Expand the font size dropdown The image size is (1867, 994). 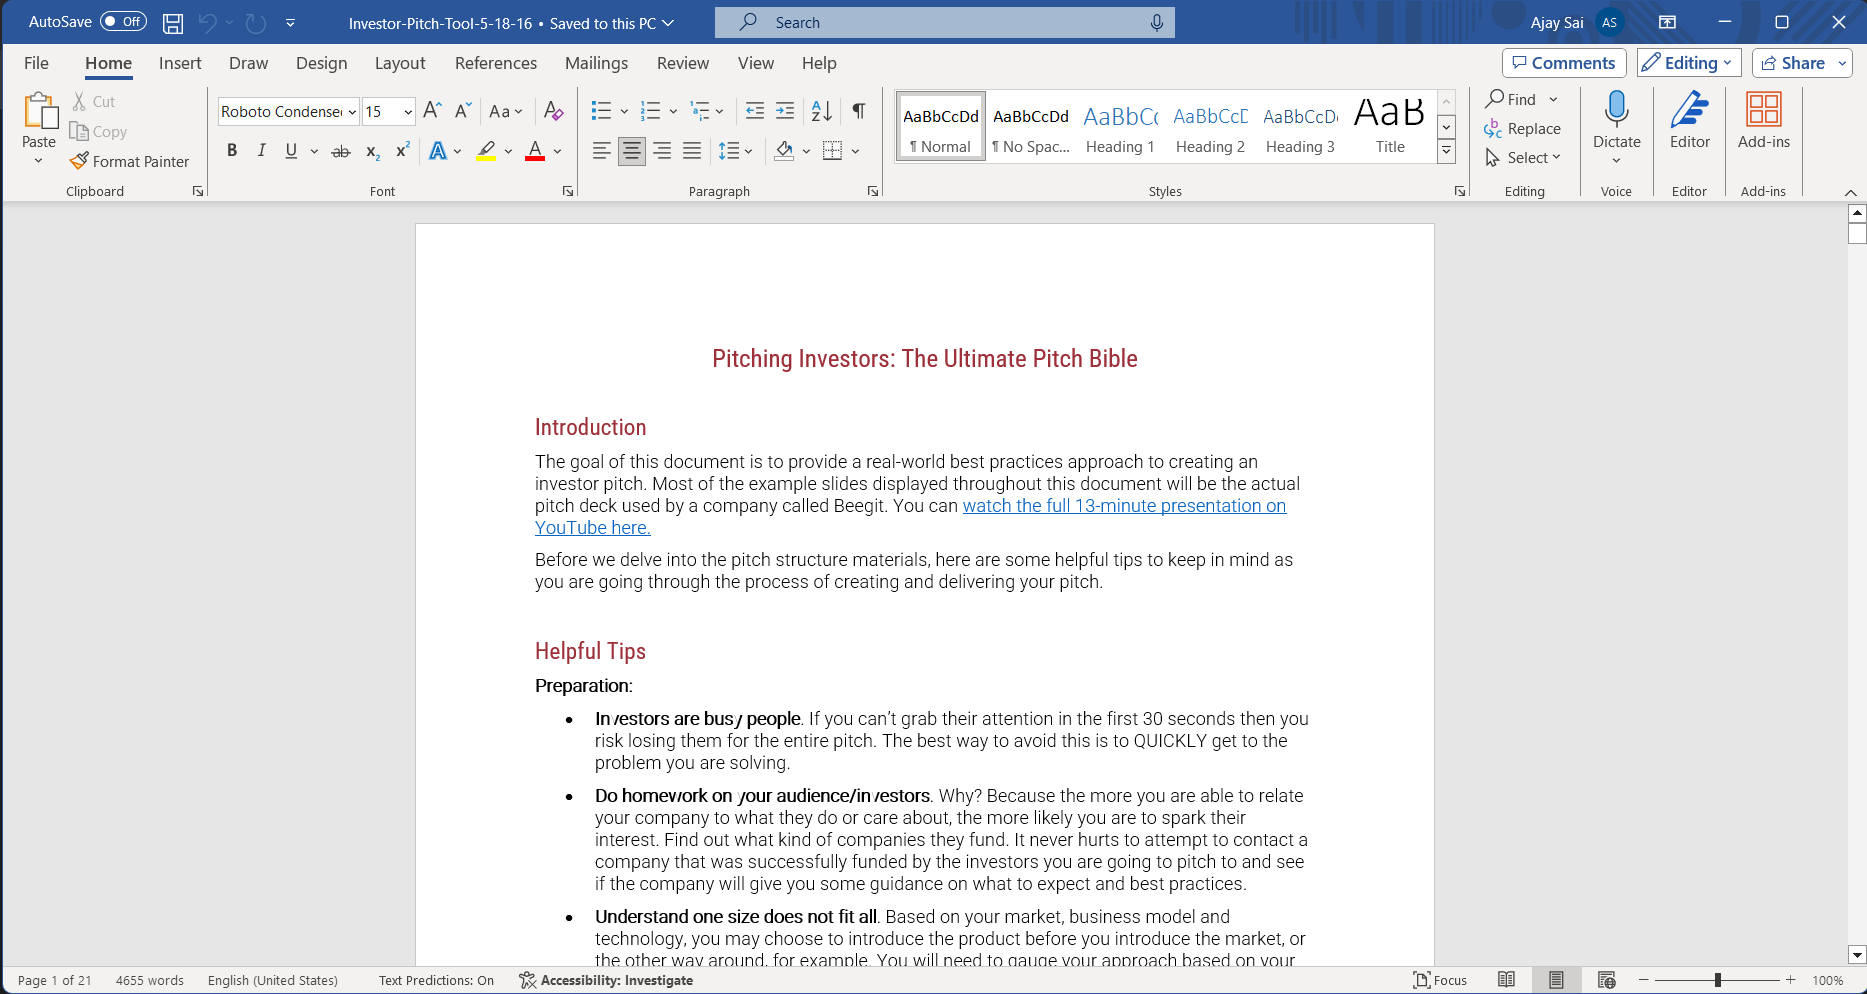click(408, 112)
